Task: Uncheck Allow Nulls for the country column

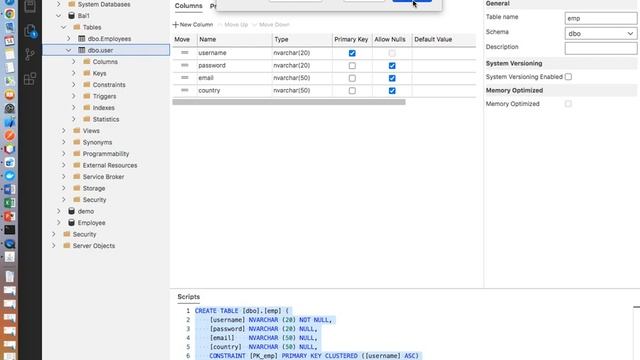Action: pyautogui.click(x=392, y=91)
